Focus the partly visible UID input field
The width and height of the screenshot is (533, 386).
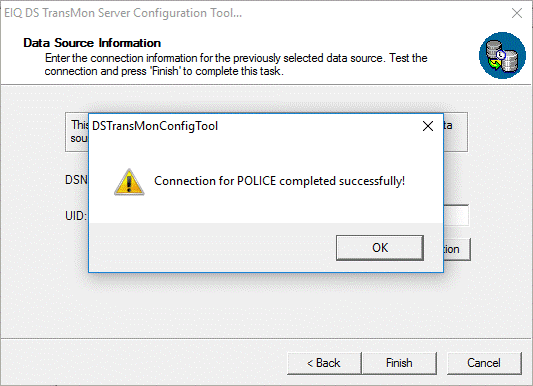456,215
